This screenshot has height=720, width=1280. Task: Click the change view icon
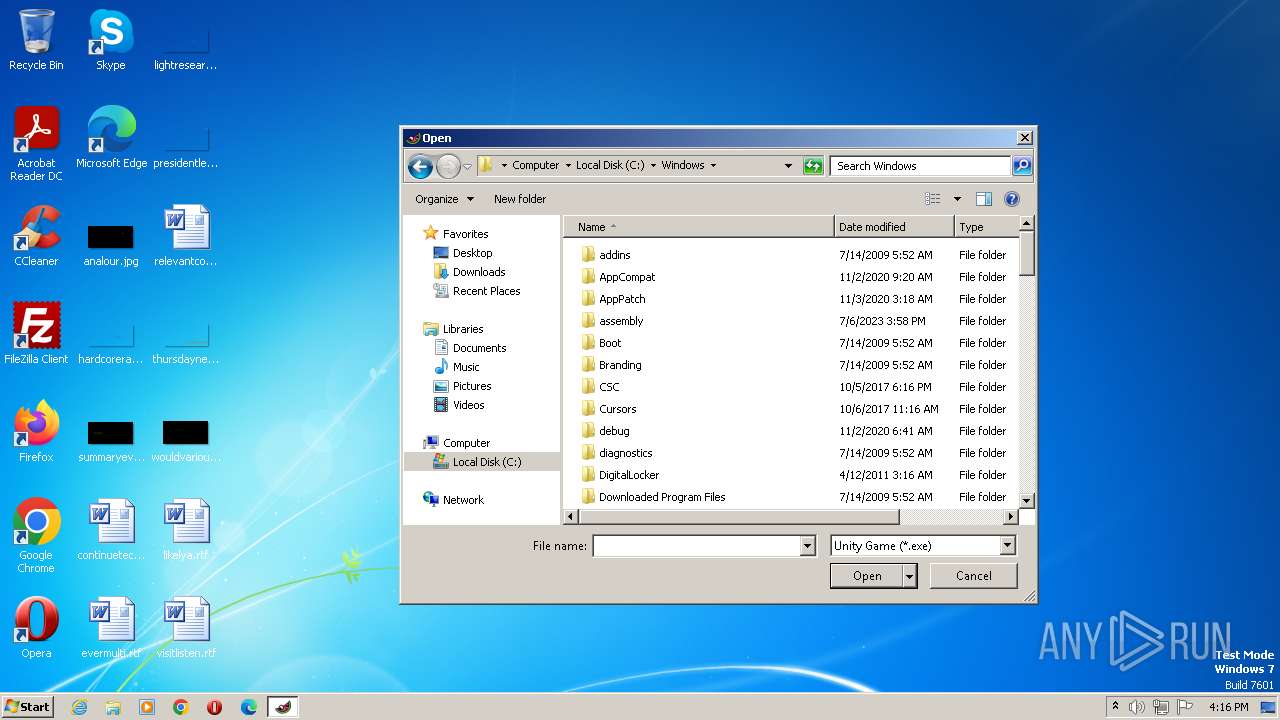coord(933,199)
